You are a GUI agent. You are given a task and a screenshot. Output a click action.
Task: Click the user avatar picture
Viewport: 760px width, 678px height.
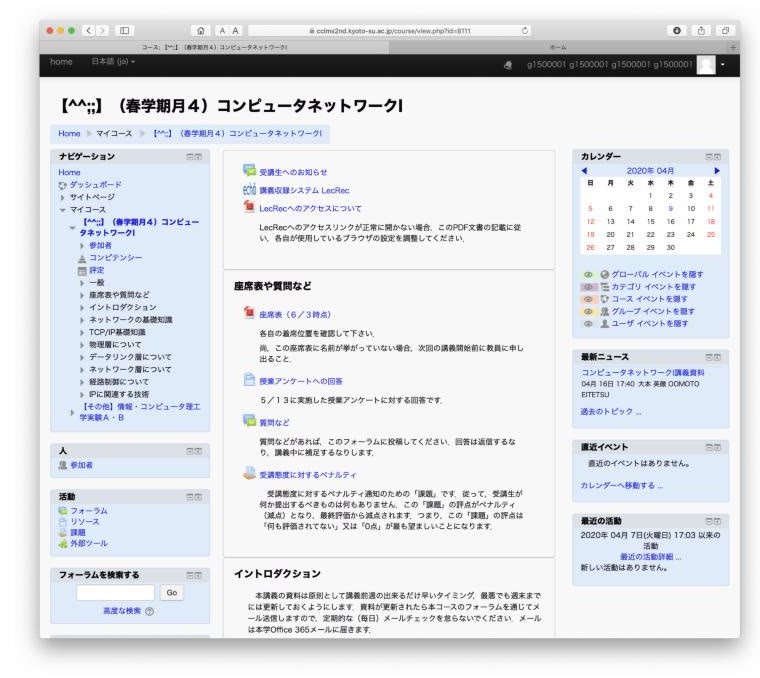(x=706, y=65)
